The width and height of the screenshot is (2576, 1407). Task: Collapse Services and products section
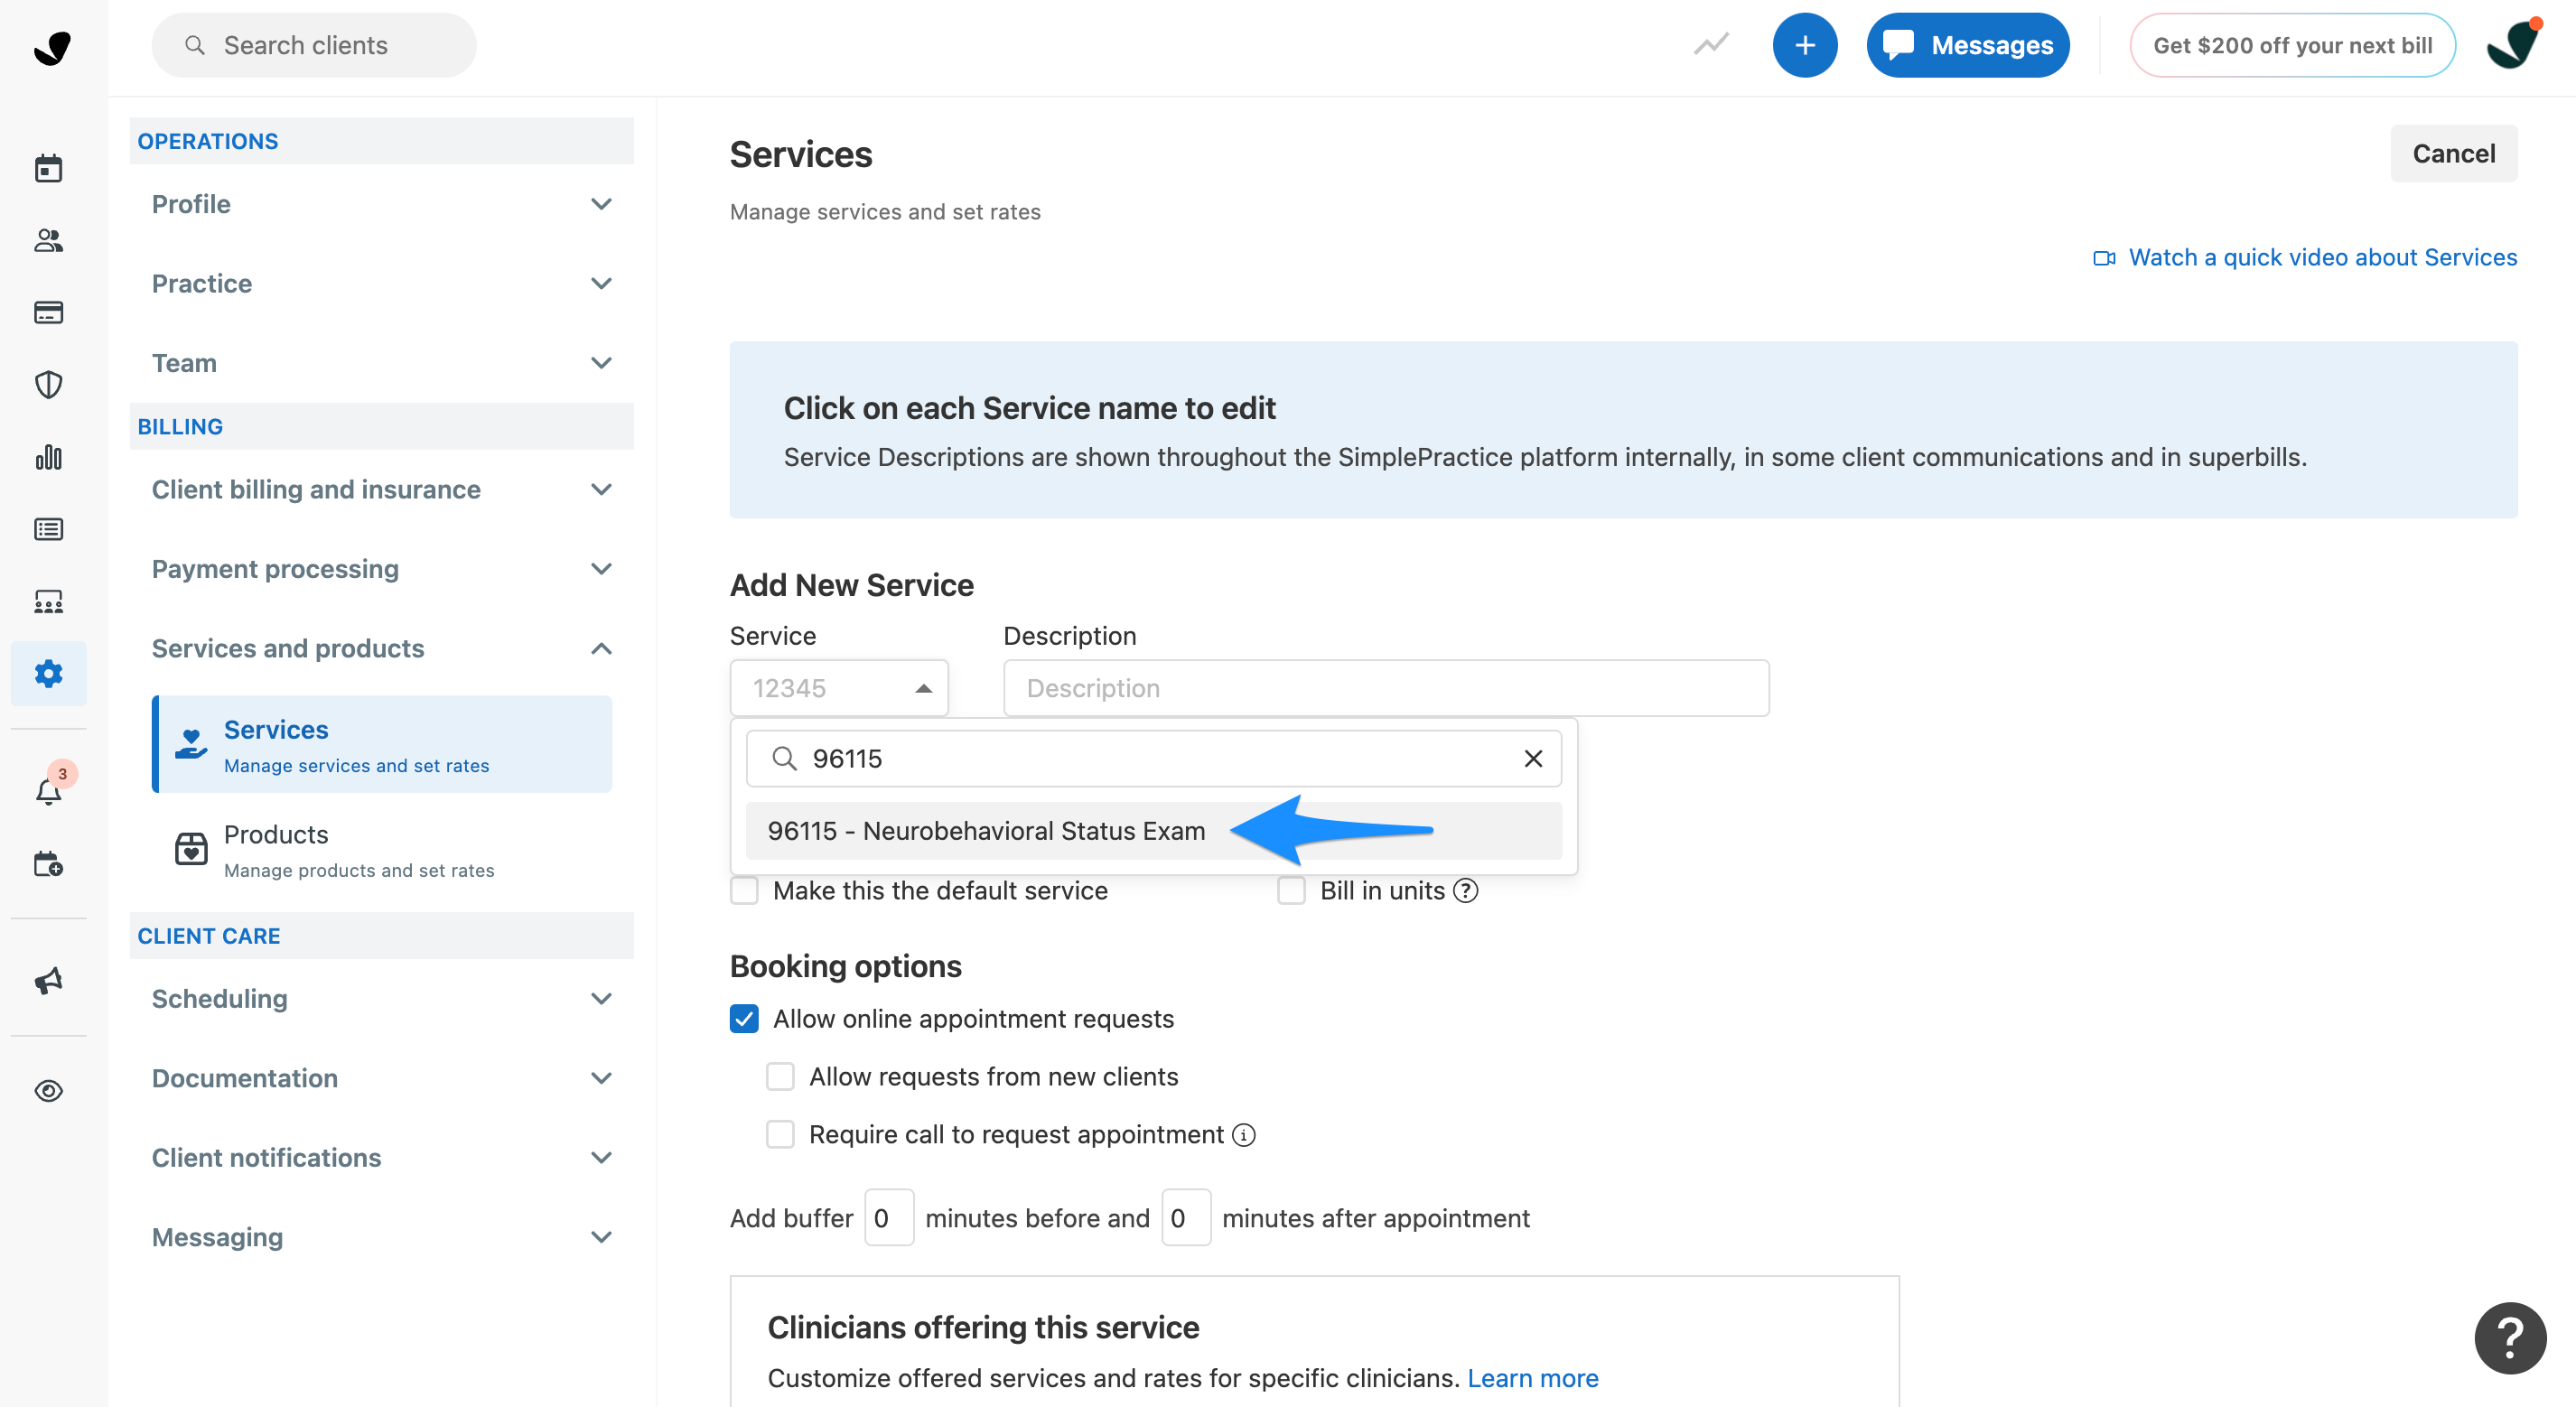click(382, 648)
